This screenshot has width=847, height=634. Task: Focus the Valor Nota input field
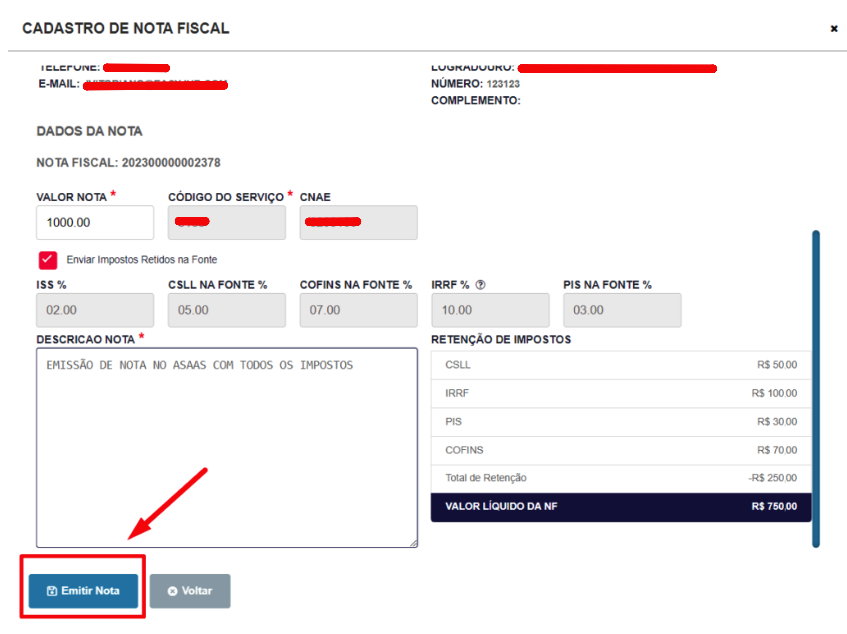[x=95, y=222]
